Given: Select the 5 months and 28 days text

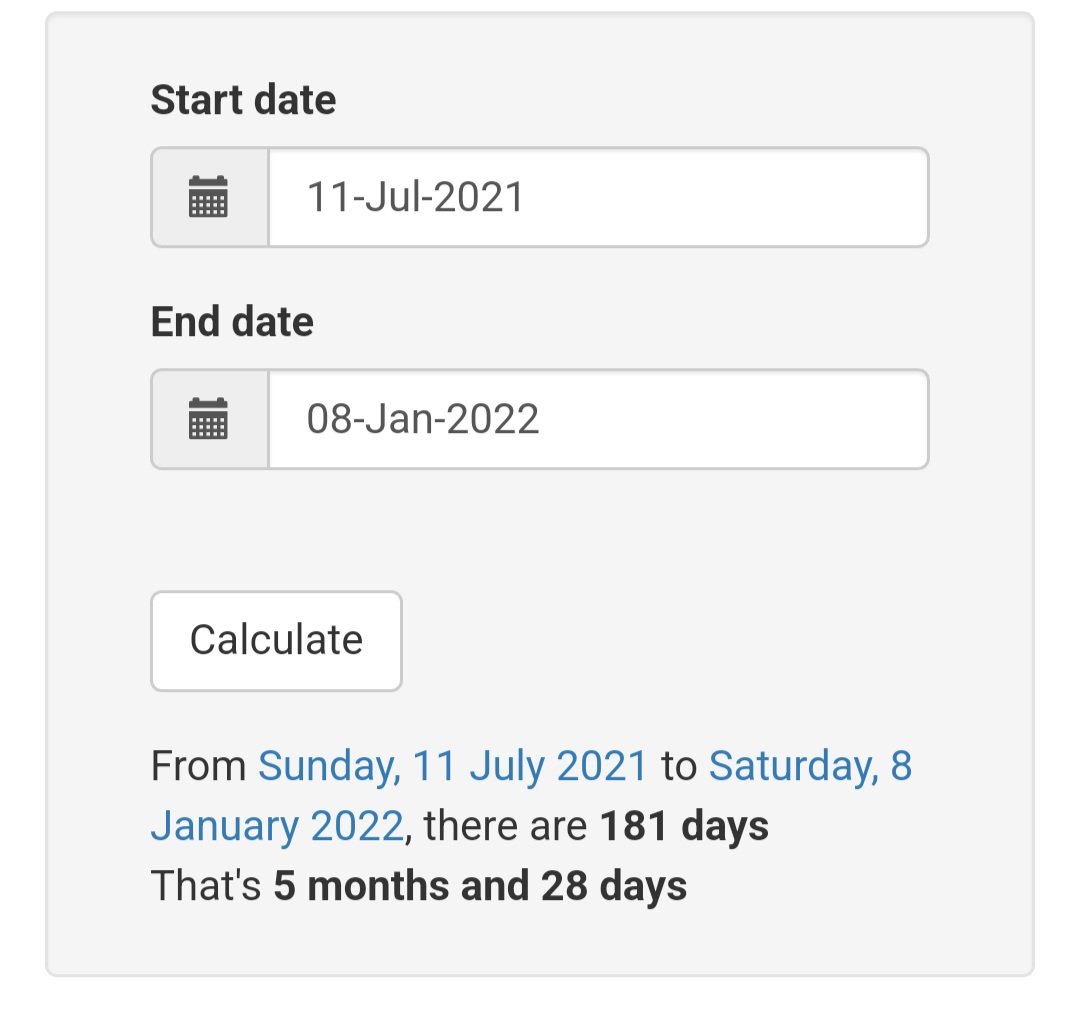Looking at the screenshot, I should click(480, 885).
